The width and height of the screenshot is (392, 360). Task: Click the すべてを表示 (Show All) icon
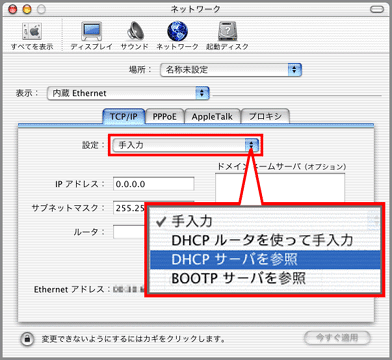click(x=32, y=32)
